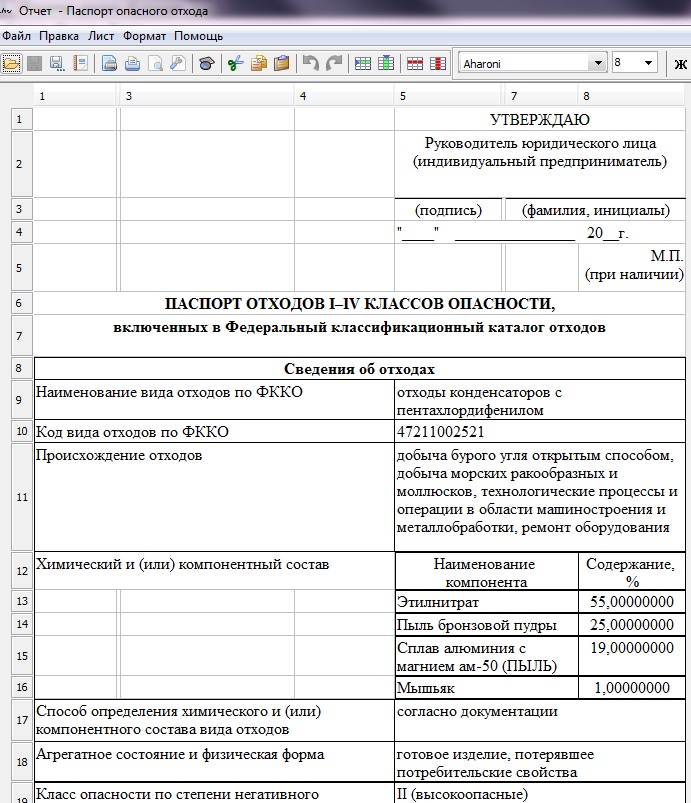Viewport: 691px width, 803px height.
Task: Cut selection with the scissors icon
Action: point(235,63)
